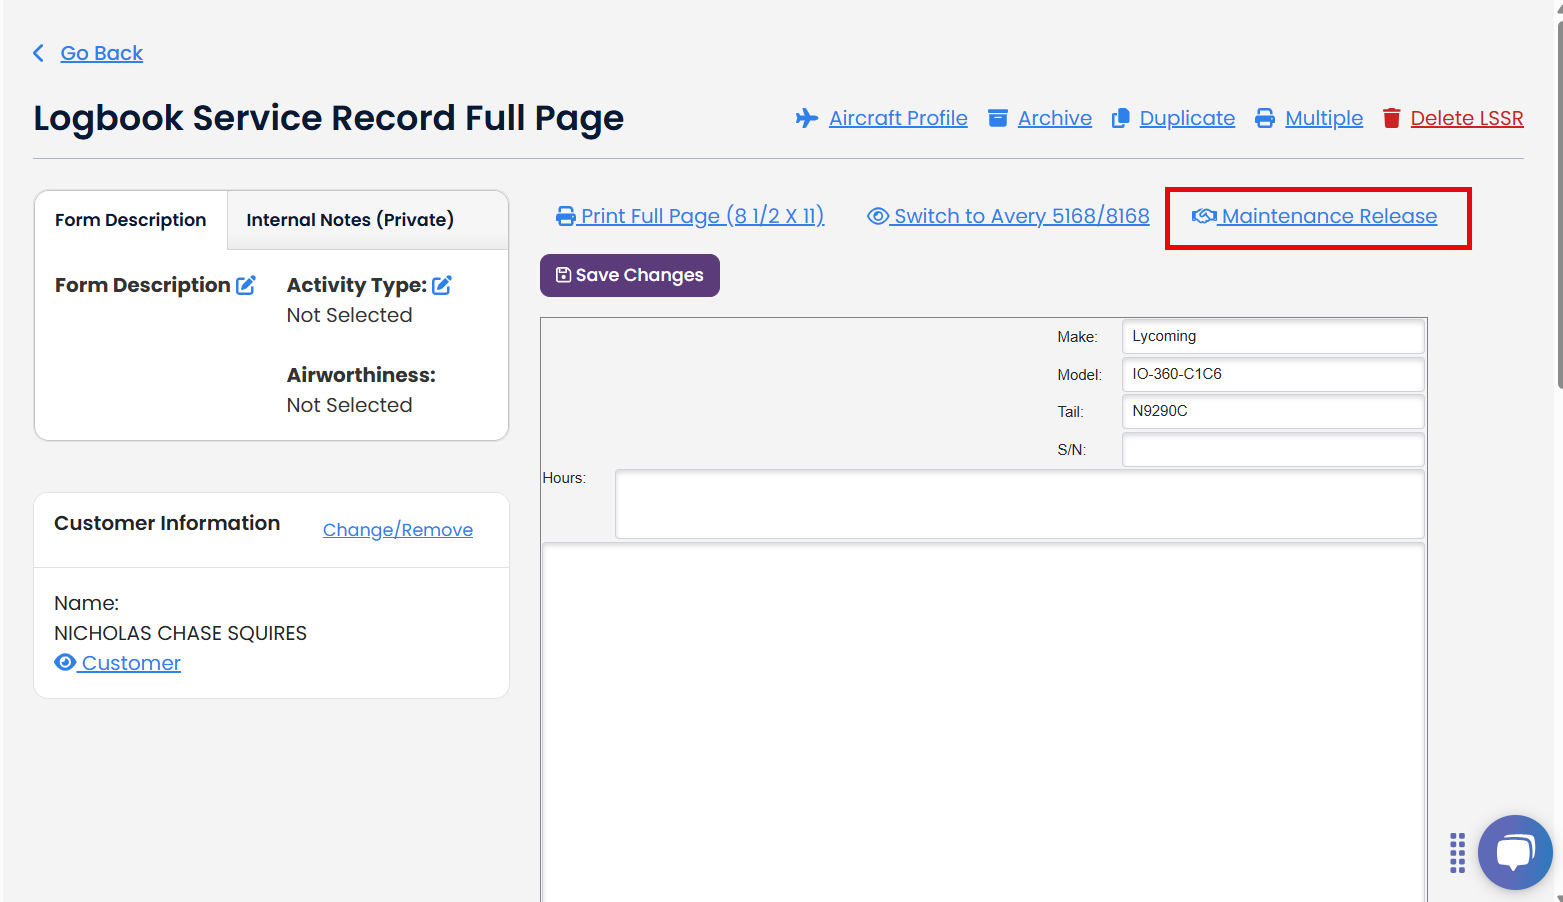Click the eye icon before Switch to Avery

coord(877,215)
